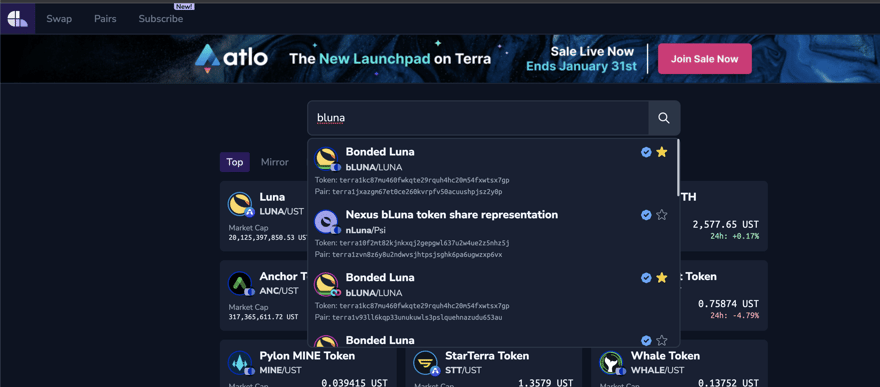Click the magnifier search button

point(664,118)
